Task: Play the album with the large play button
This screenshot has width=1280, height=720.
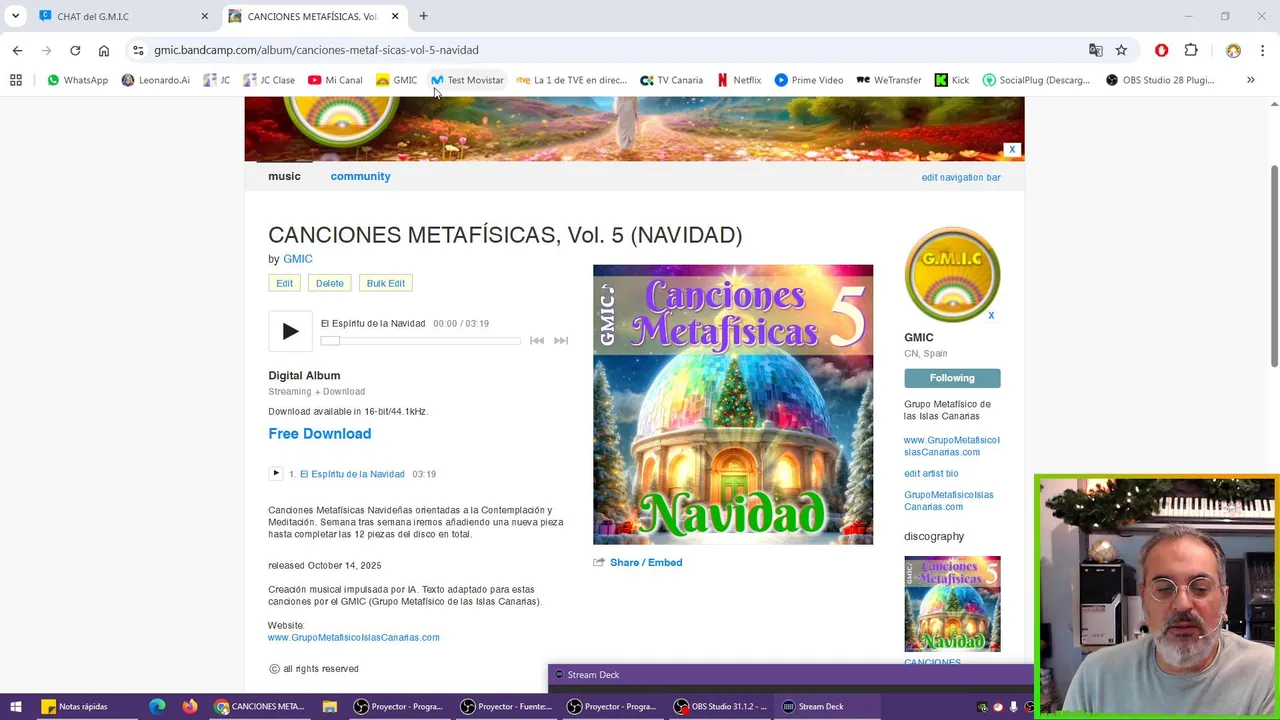Action: (x=290, y=331)
